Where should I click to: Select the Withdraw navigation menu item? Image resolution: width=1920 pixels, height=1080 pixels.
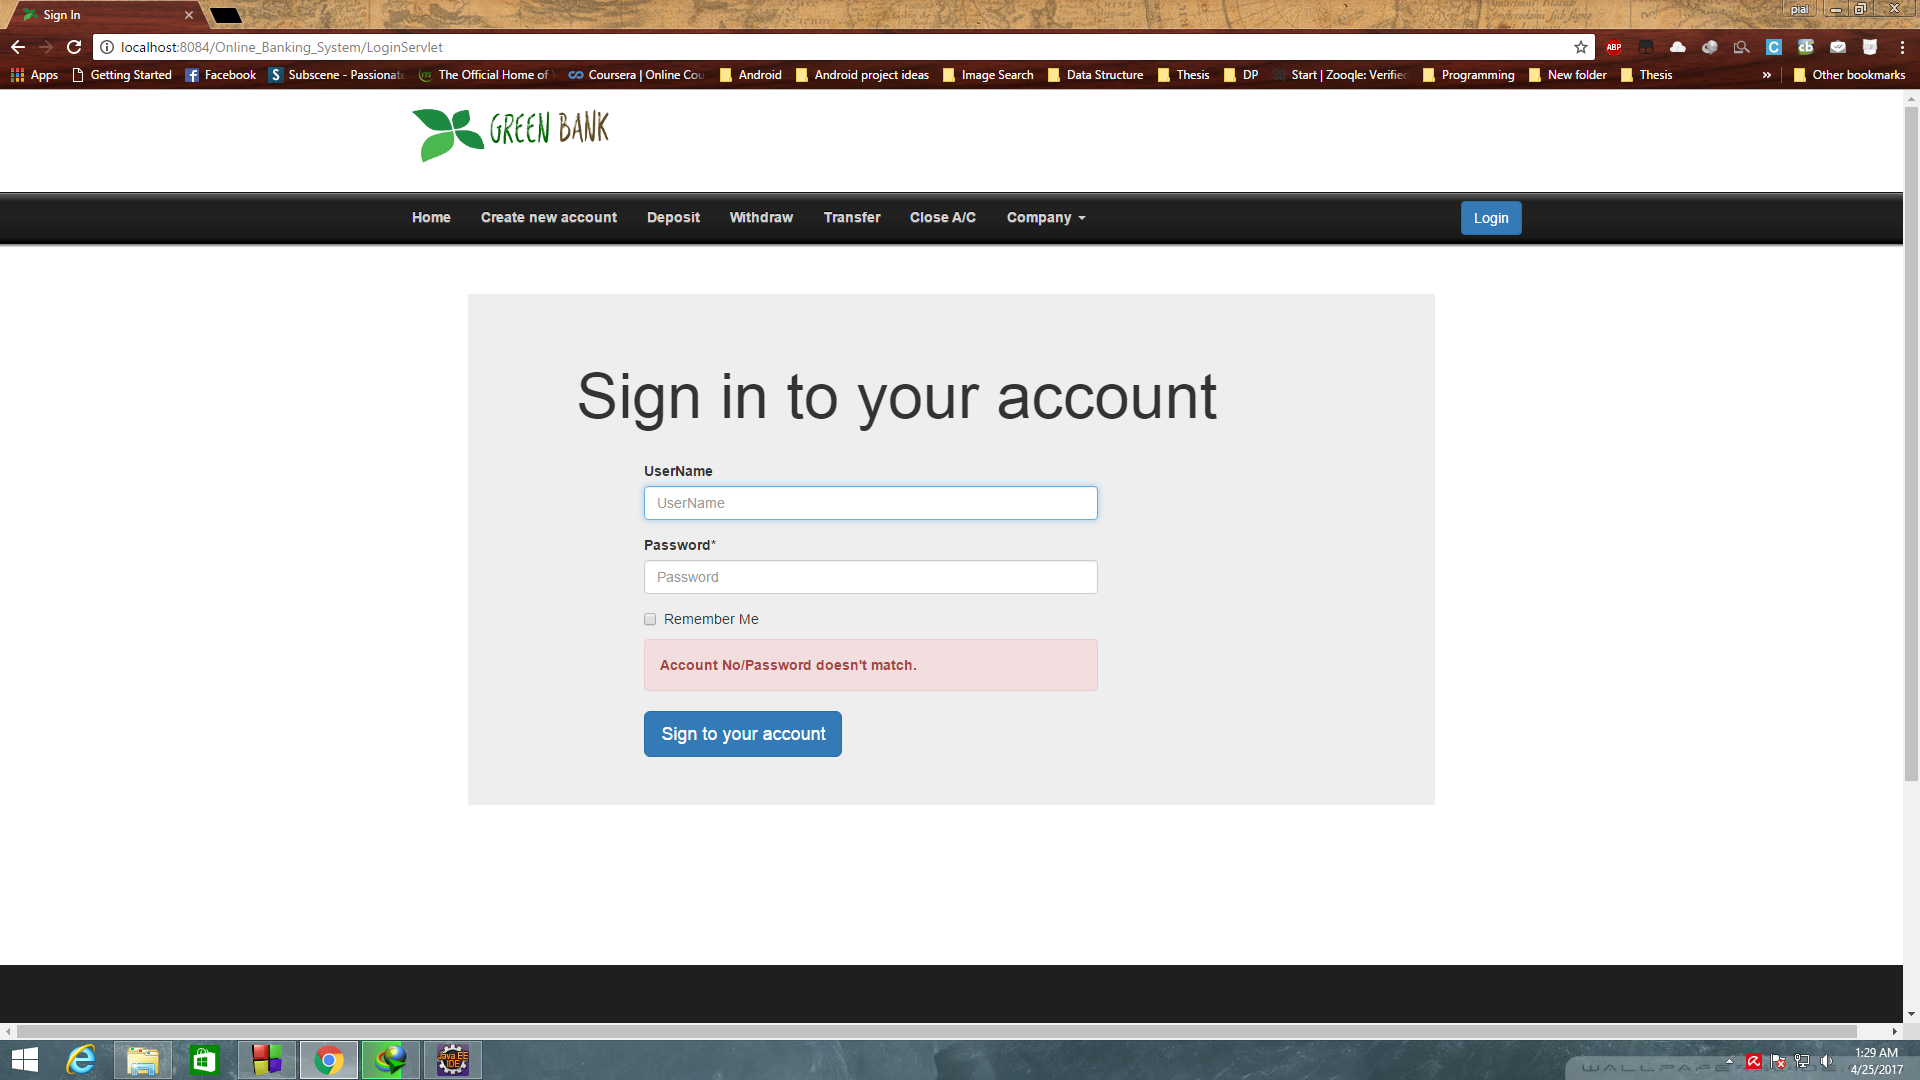[x=761, y=216]
